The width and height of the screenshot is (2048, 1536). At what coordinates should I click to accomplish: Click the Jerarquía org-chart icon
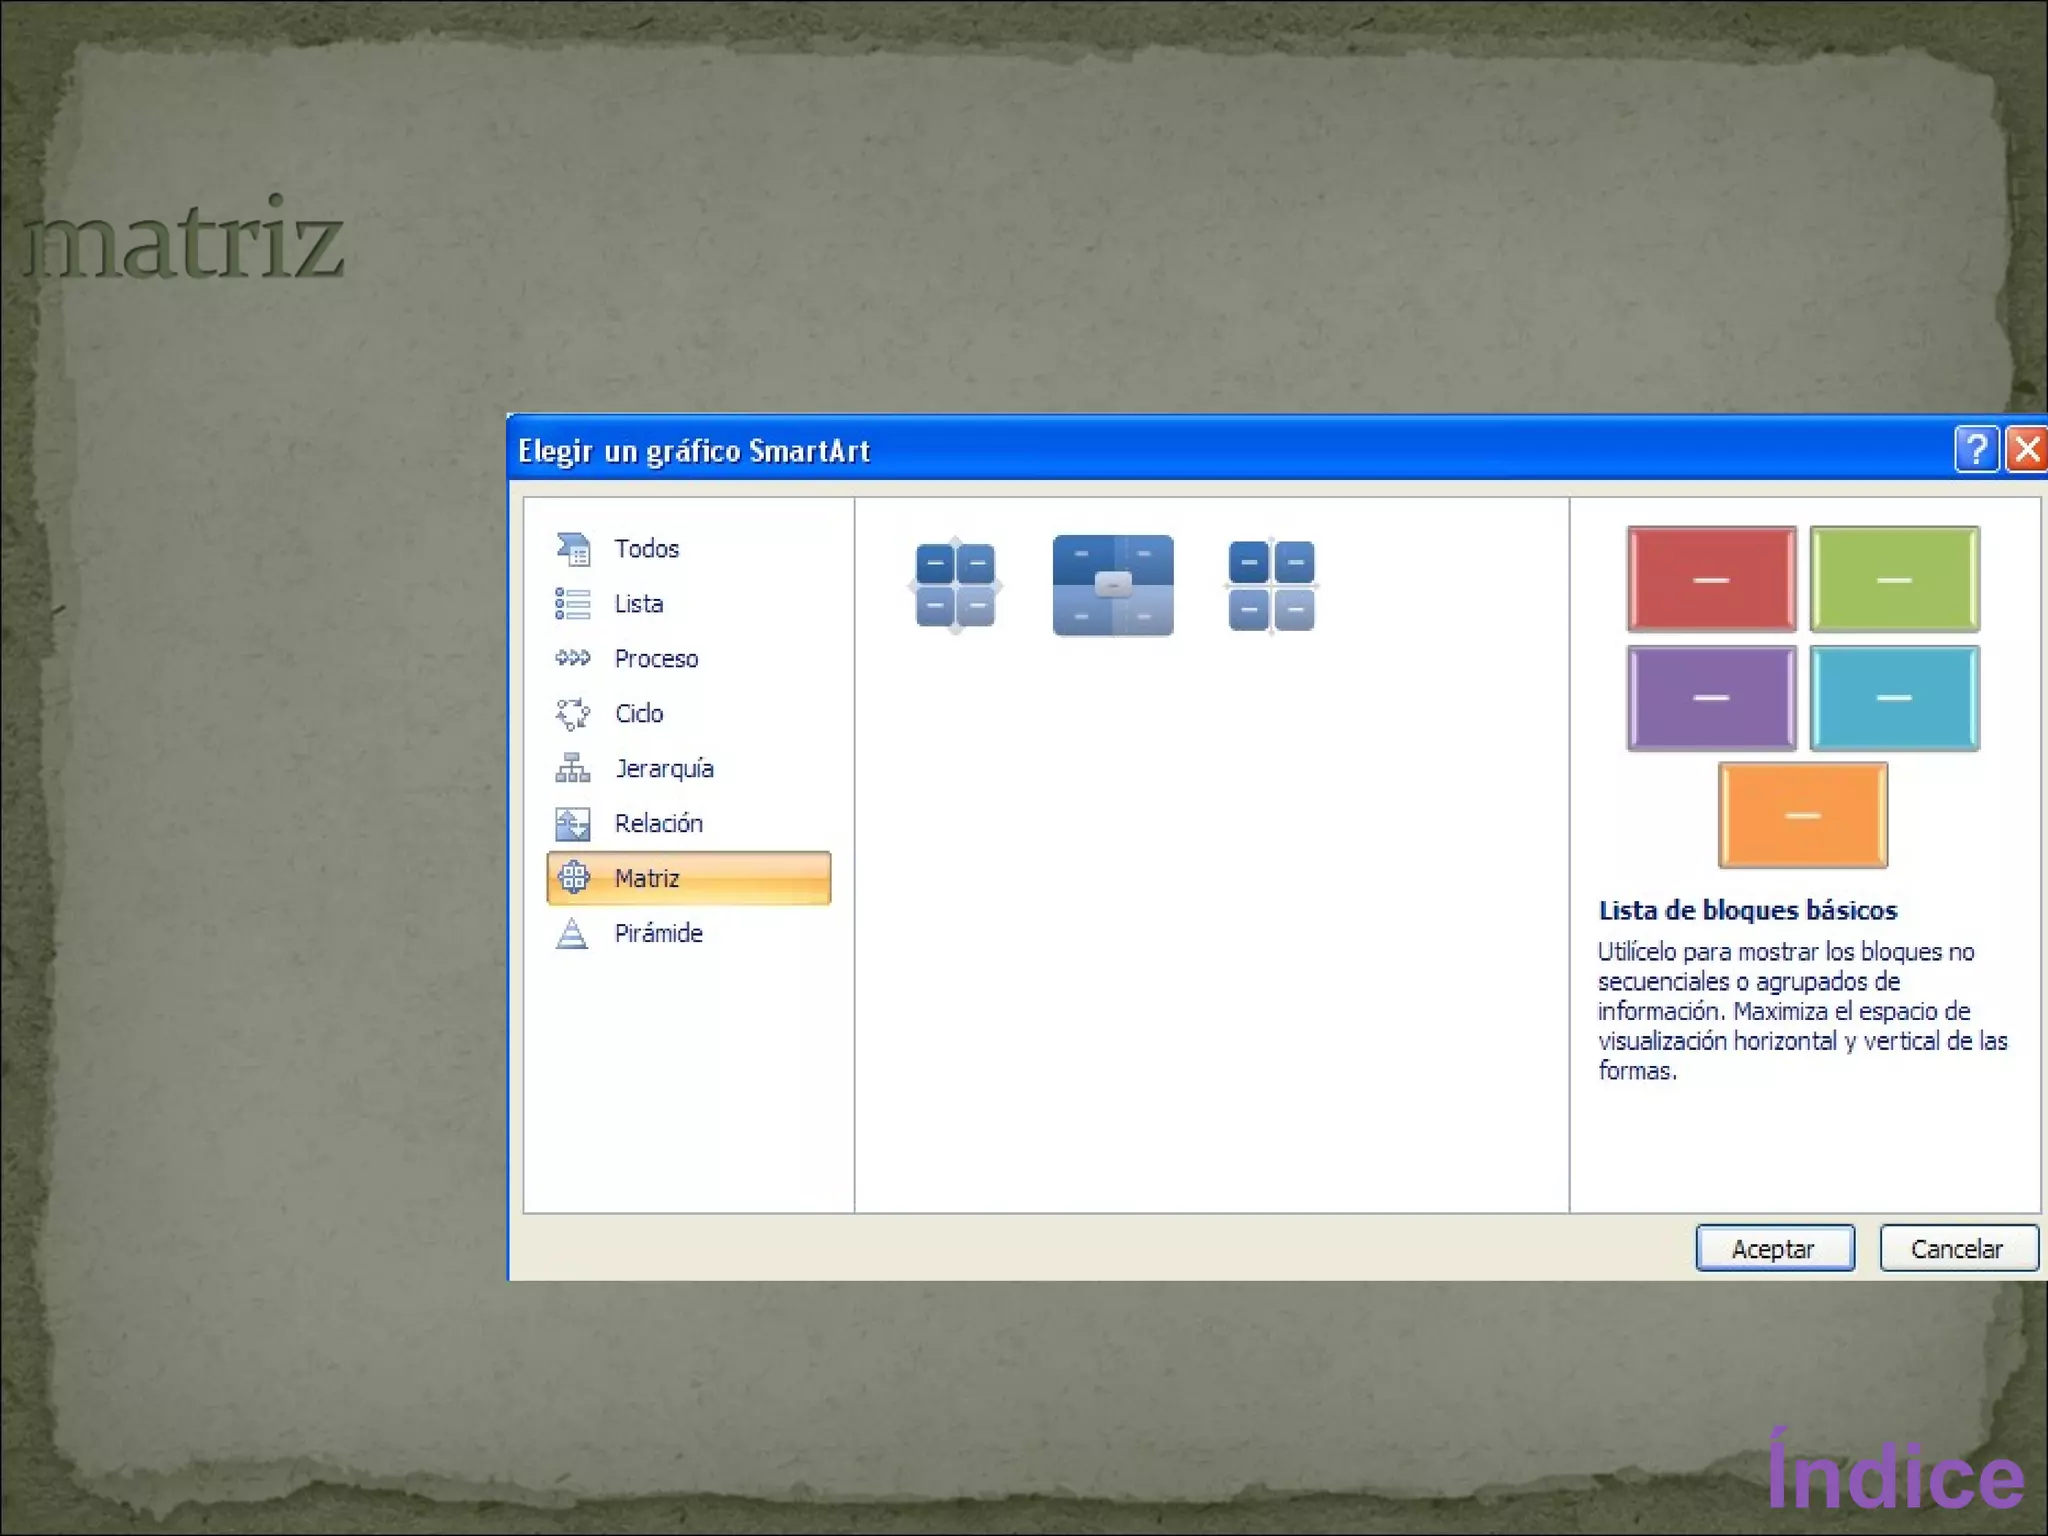[x=573, y=768]
